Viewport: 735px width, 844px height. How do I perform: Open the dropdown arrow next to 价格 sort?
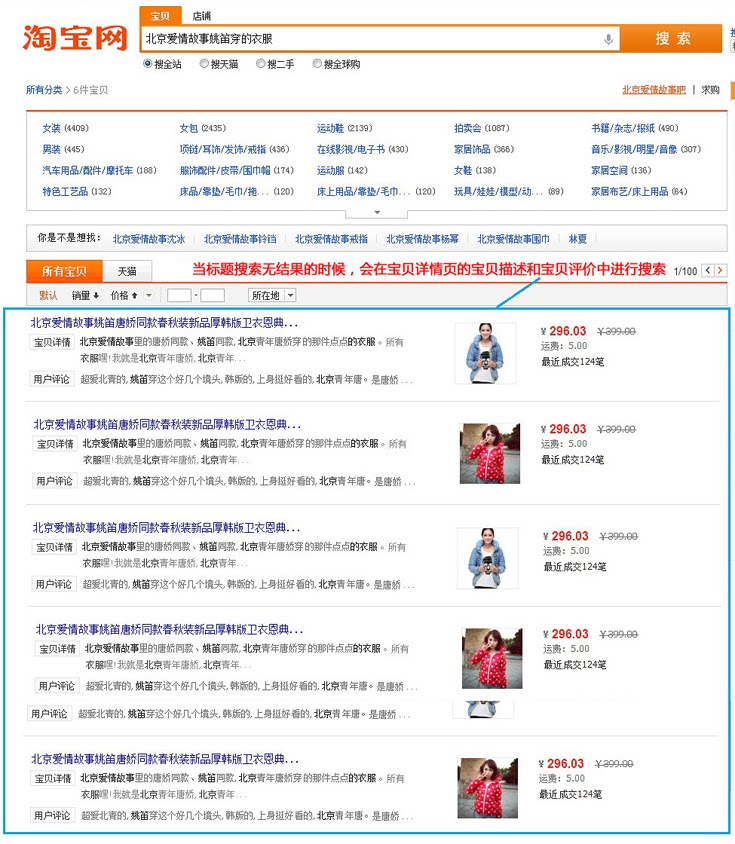pos(149,295)
